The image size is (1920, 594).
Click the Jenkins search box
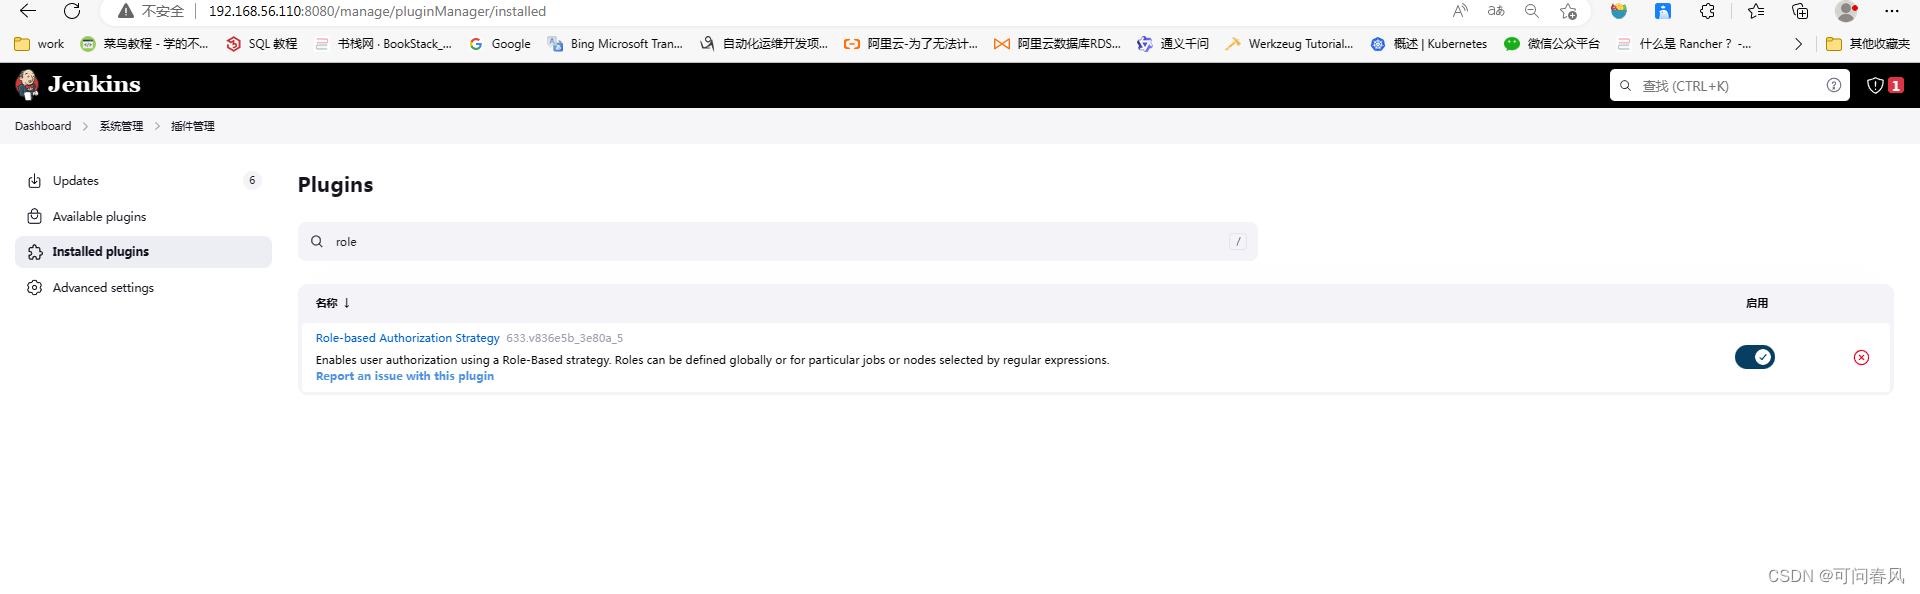(1730, 86)
